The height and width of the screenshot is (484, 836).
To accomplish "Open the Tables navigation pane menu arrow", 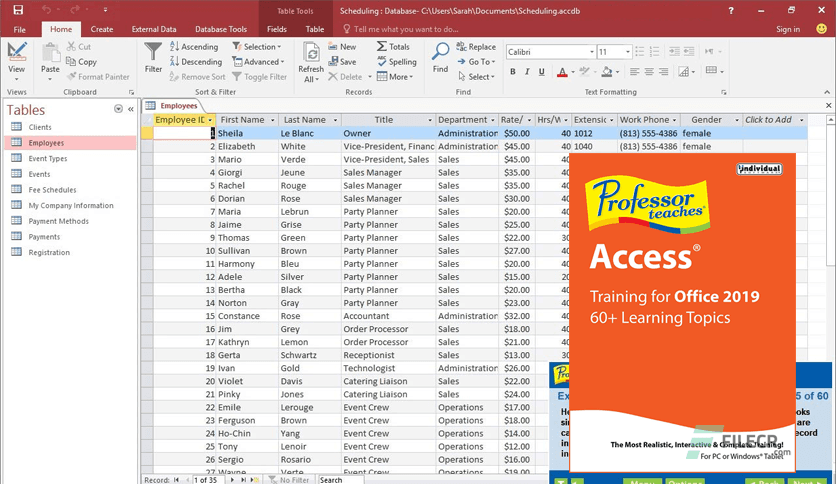I will pyautogui.click(x=118, y=109).
